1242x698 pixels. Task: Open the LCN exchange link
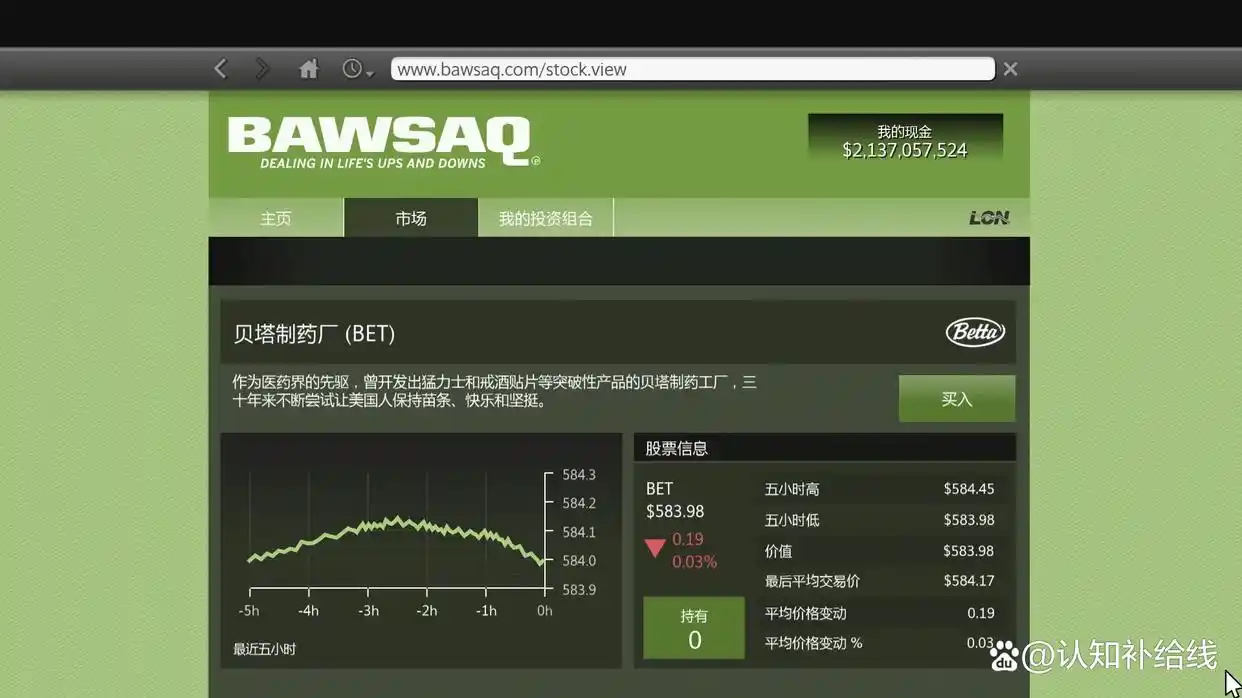pos(988,216)
